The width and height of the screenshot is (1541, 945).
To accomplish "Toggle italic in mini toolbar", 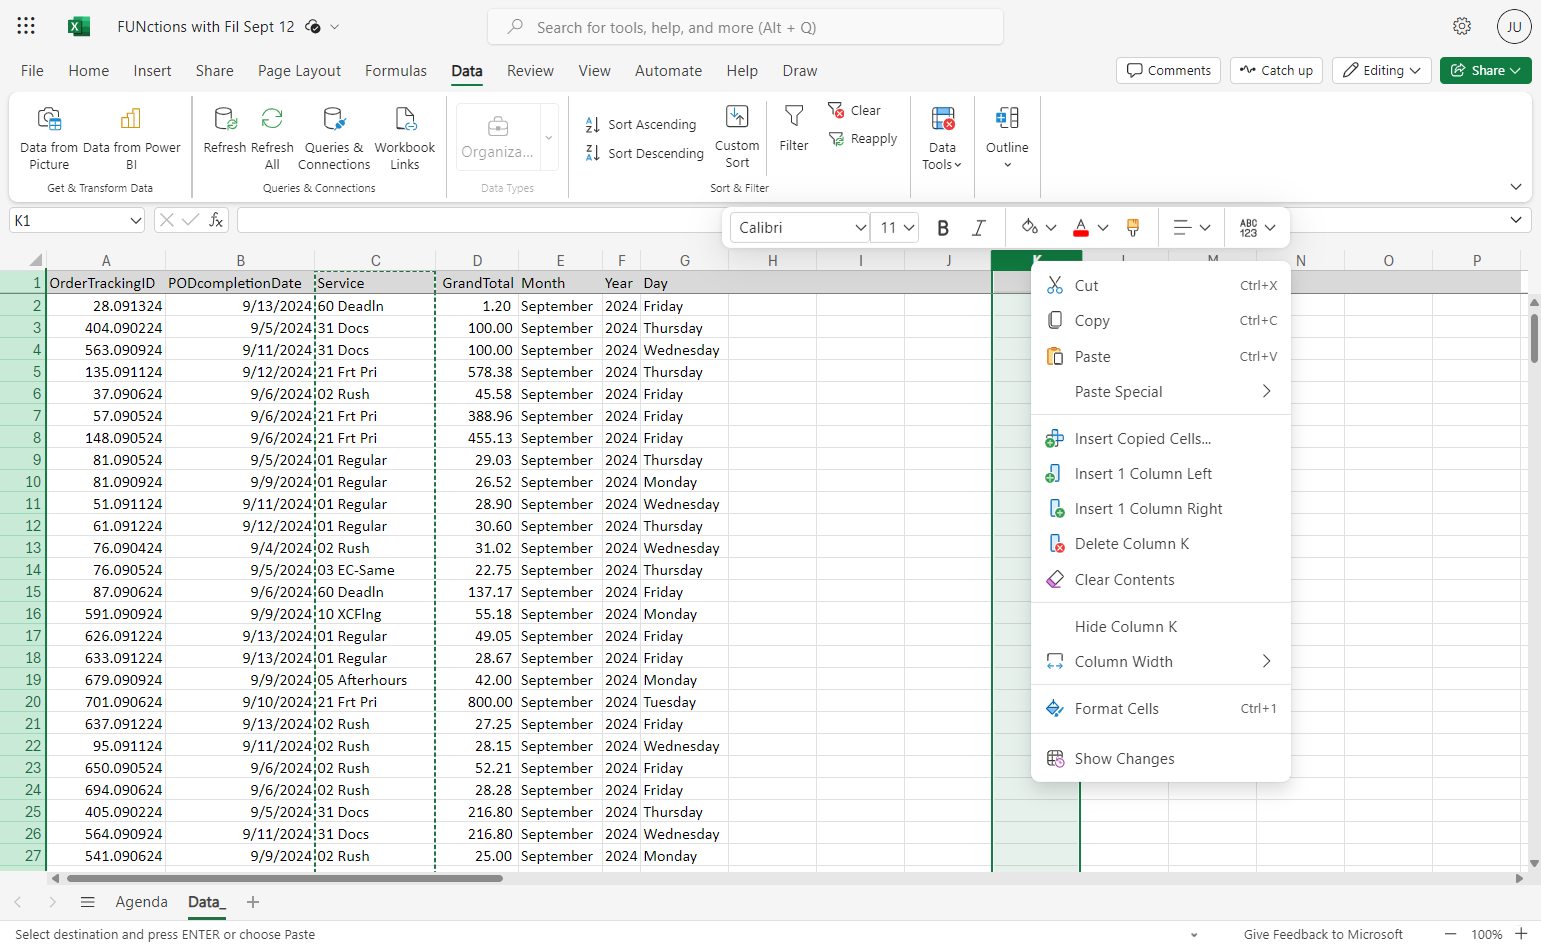I will [x=979, y=228].
